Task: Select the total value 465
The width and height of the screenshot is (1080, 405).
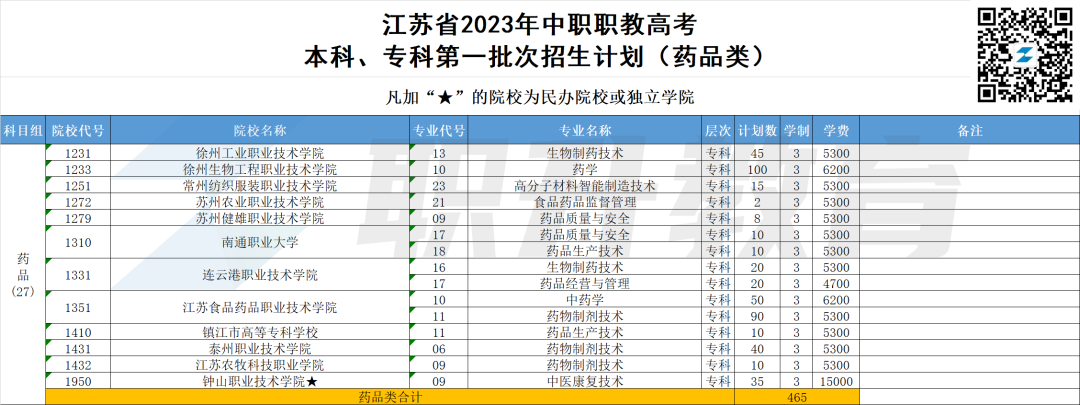Action: [x=796, y=397]
